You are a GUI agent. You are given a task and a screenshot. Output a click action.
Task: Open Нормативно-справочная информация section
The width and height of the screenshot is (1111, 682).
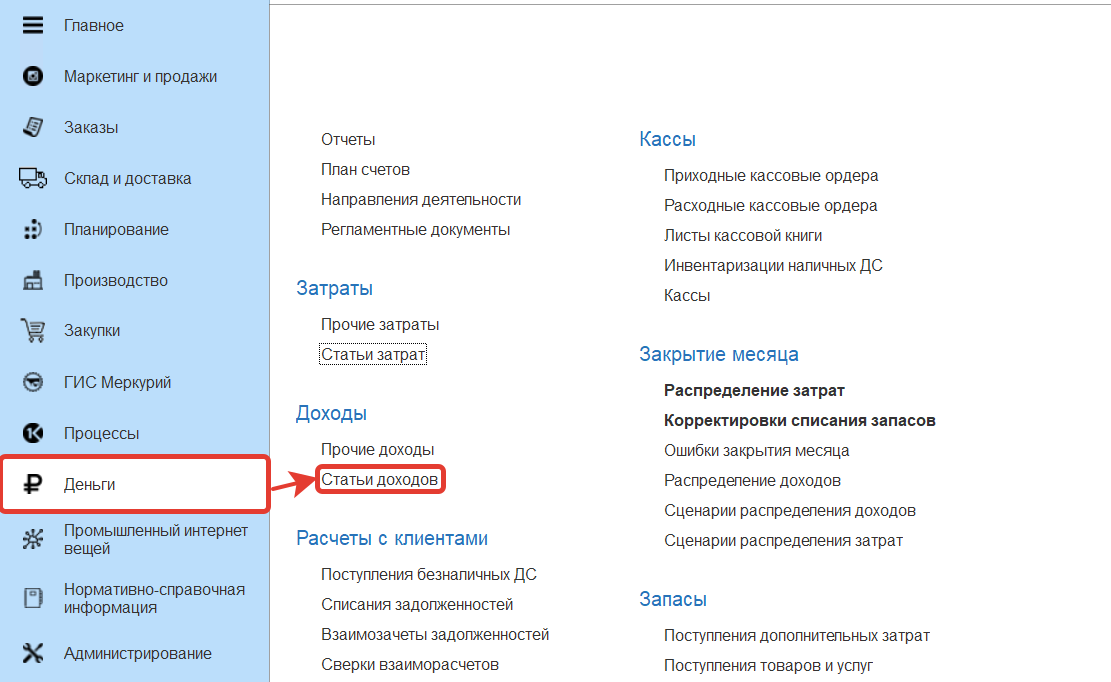pos(154,598)
